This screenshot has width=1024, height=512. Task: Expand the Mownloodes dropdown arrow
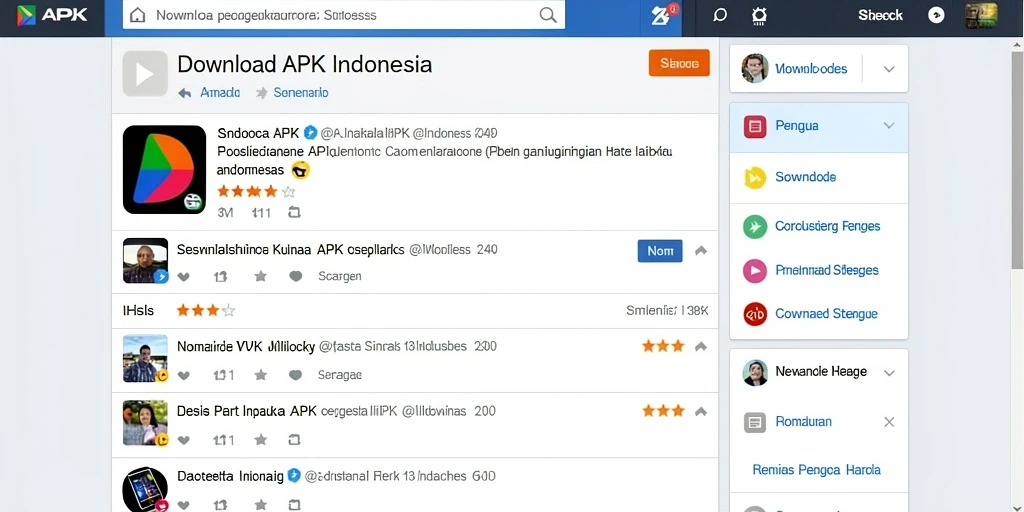pyautogui.click(x=888, y=69)
